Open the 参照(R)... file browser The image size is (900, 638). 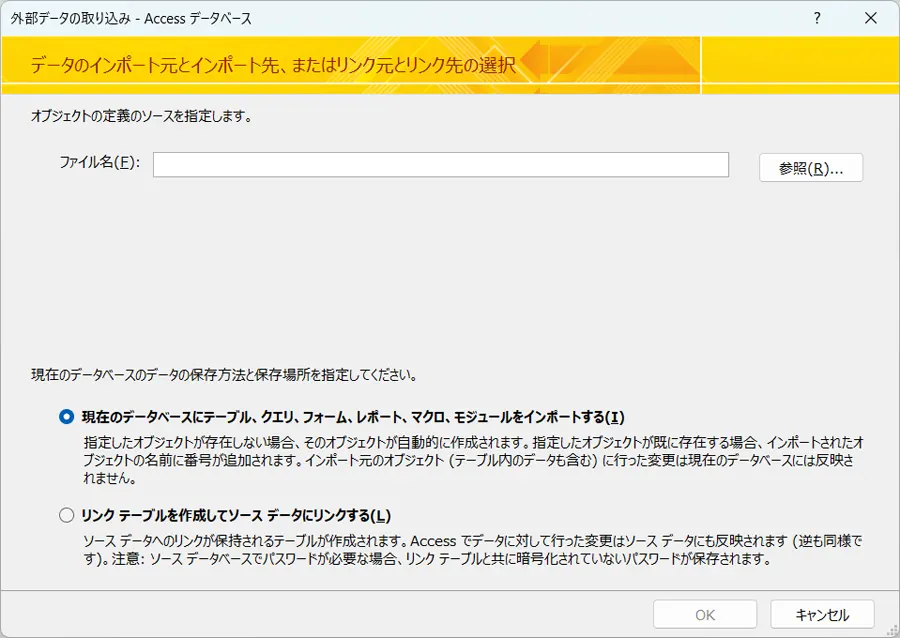tap(810, 168)
